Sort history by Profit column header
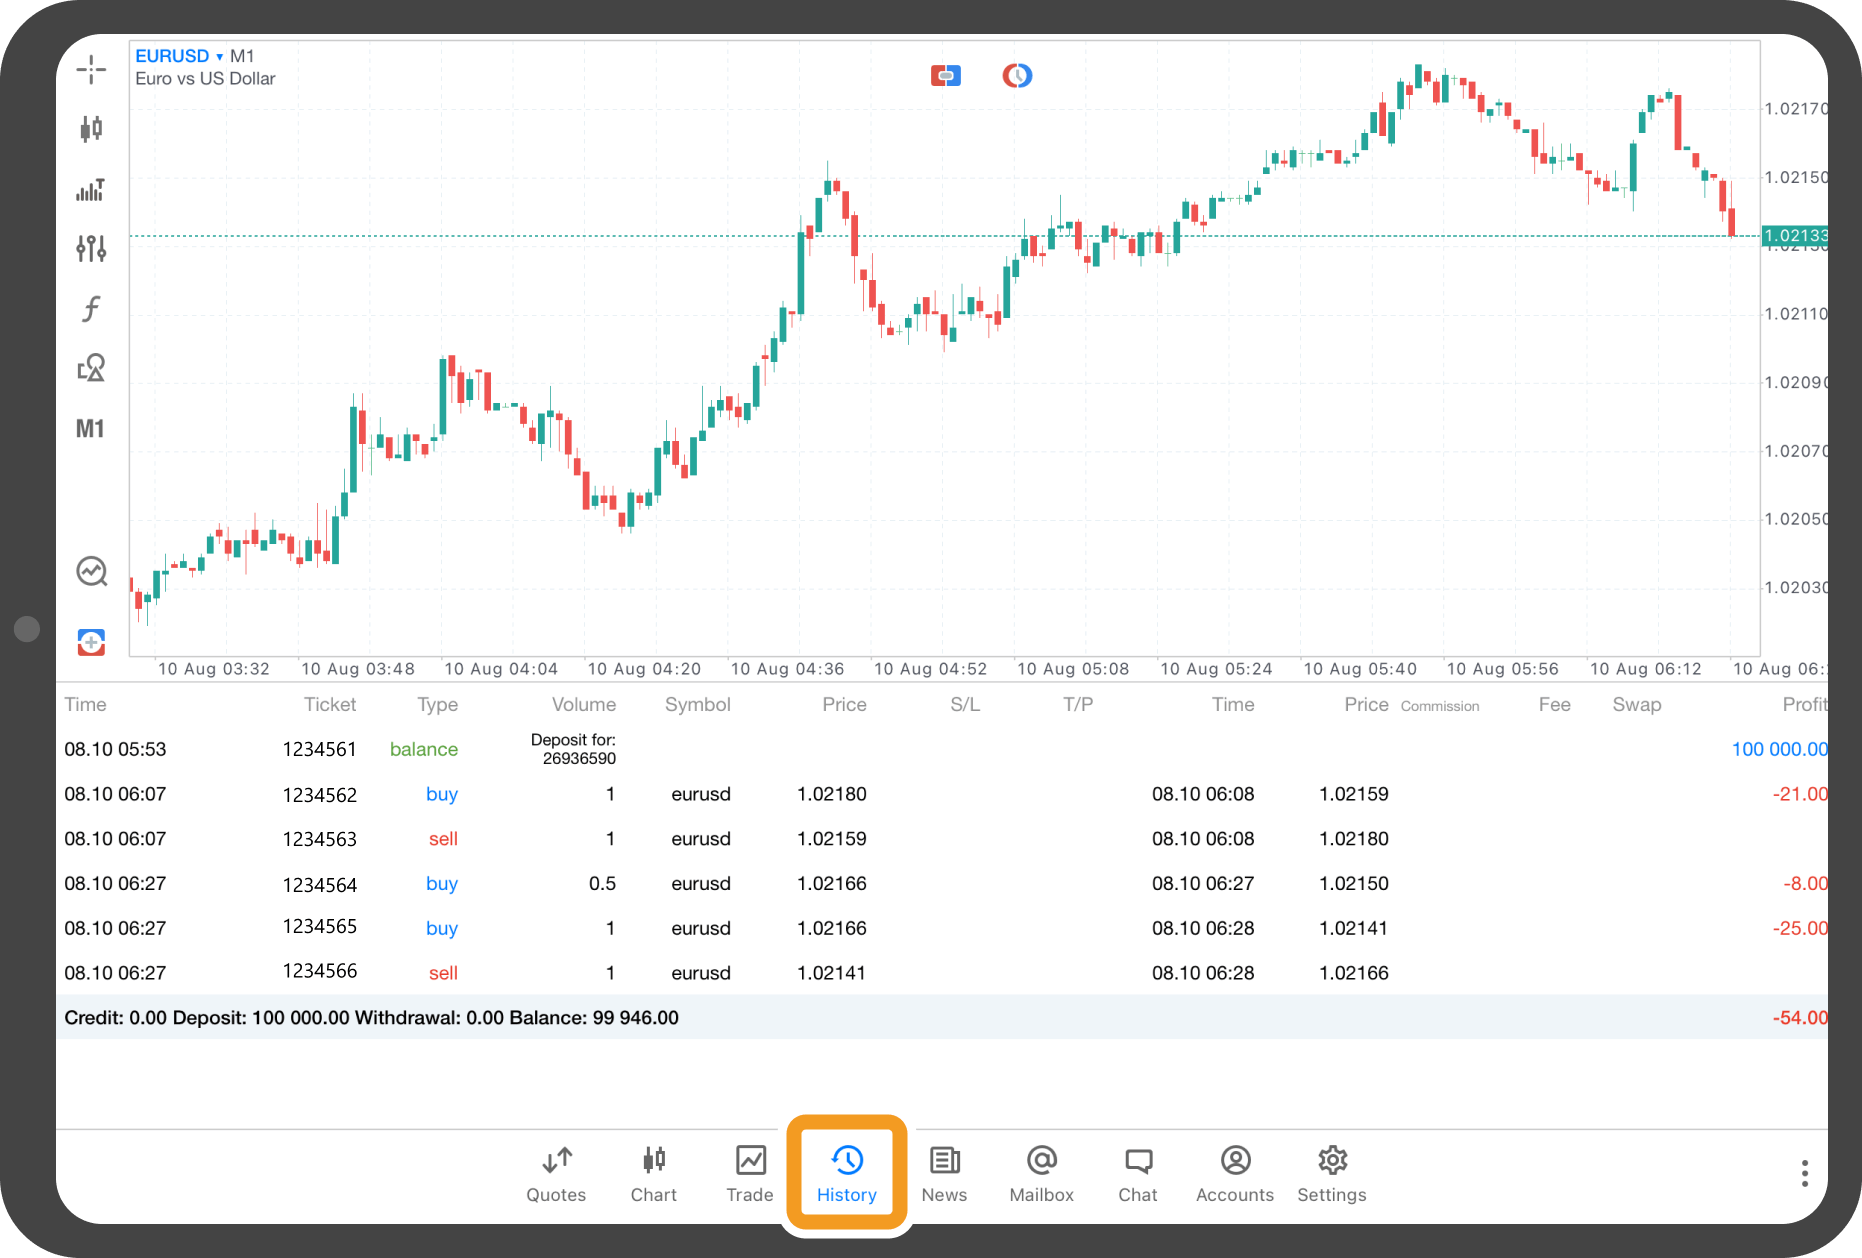1862x1258 pixels. click(x=1803, y=704)
